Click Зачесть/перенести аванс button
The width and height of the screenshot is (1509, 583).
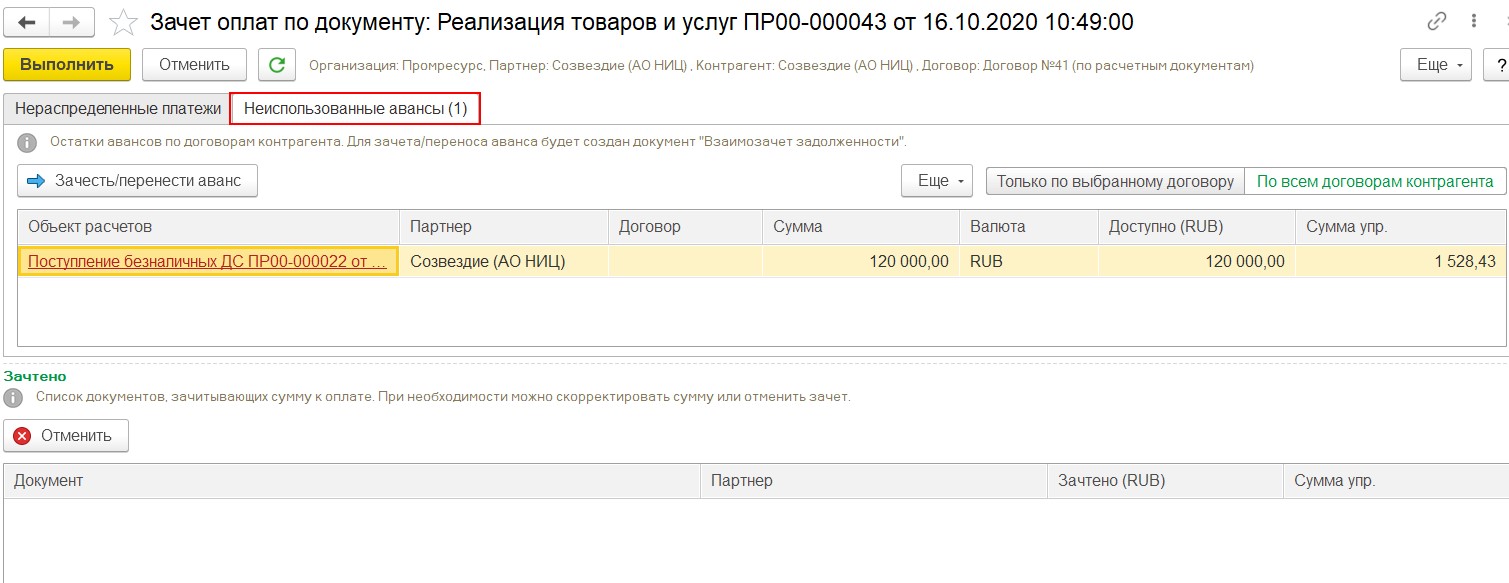click(137, 181)
